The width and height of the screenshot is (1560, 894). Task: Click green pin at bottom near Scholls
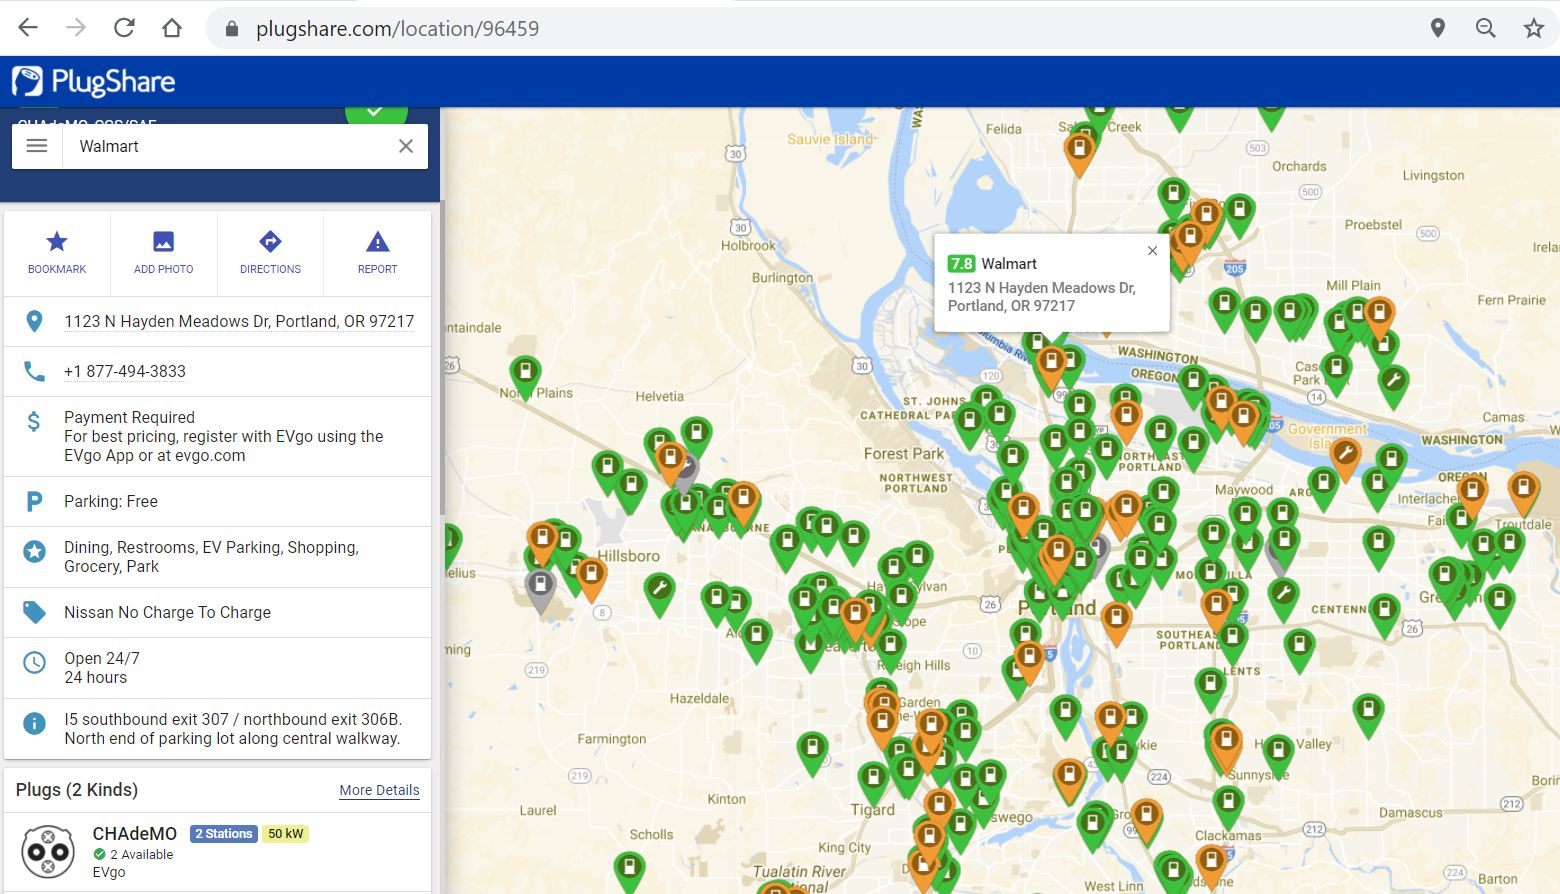629,869
